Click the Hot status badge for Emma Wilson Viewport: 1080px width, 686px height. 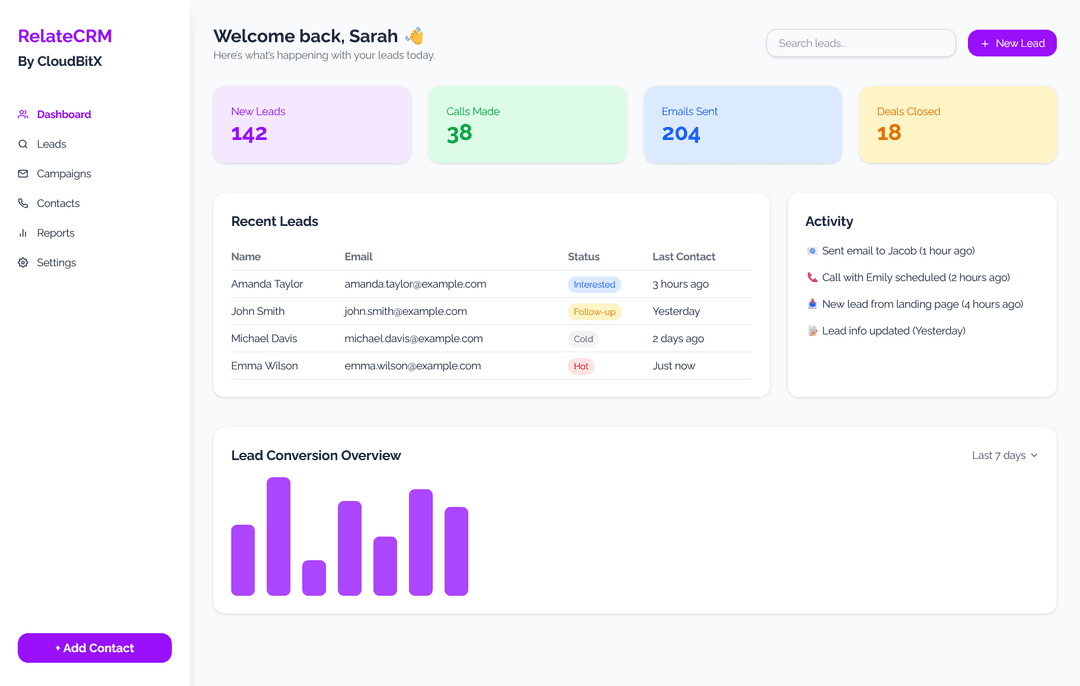coord(581,366)
